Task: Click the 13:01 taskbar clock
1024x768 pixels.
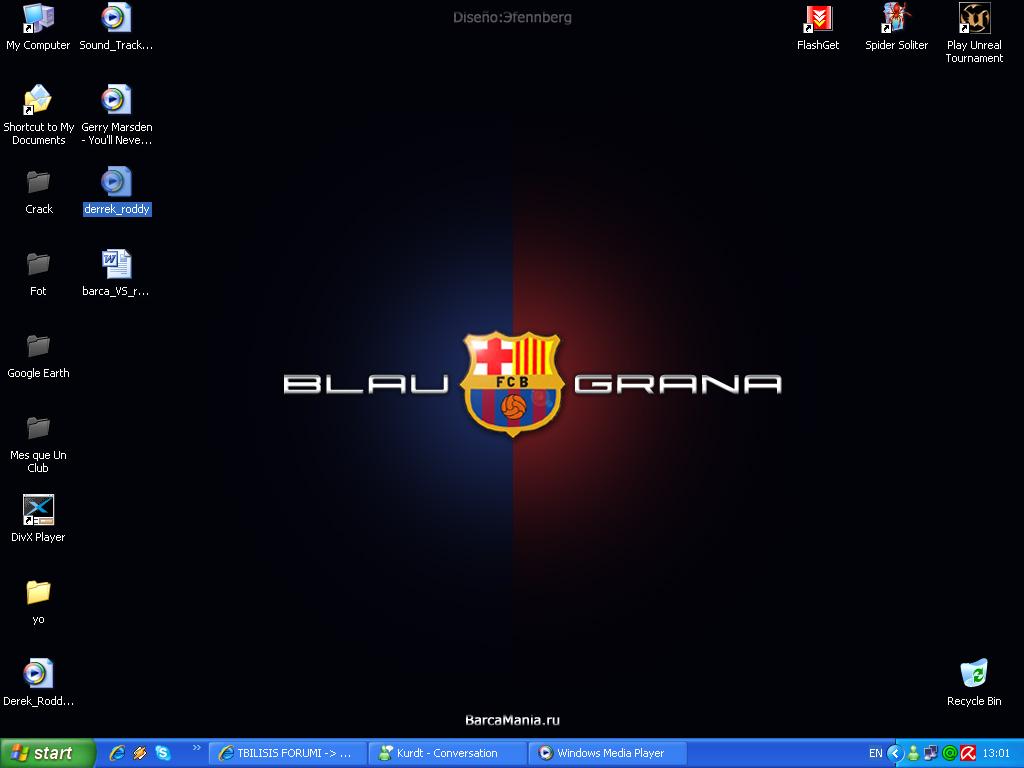Action: pos(996,754)
